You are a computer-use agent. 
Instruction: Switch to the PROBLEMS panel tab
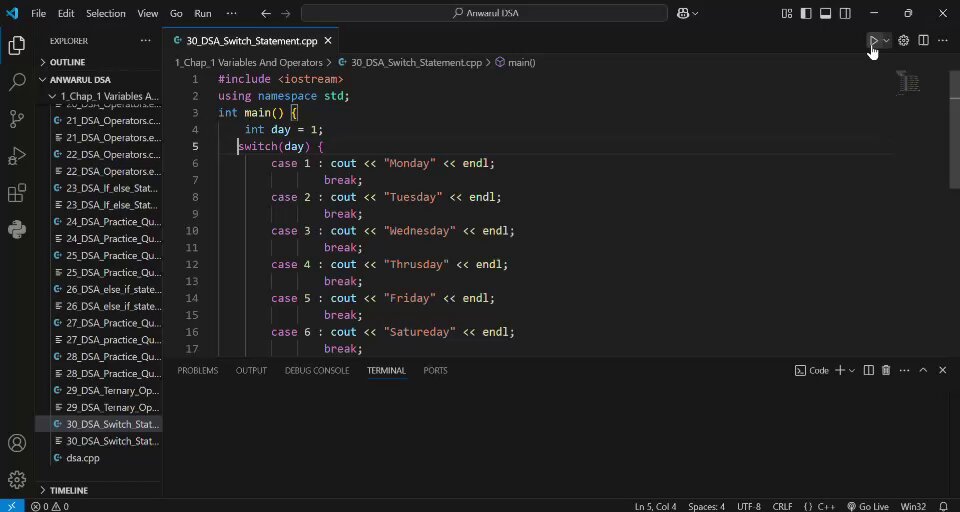click(198, 371)
